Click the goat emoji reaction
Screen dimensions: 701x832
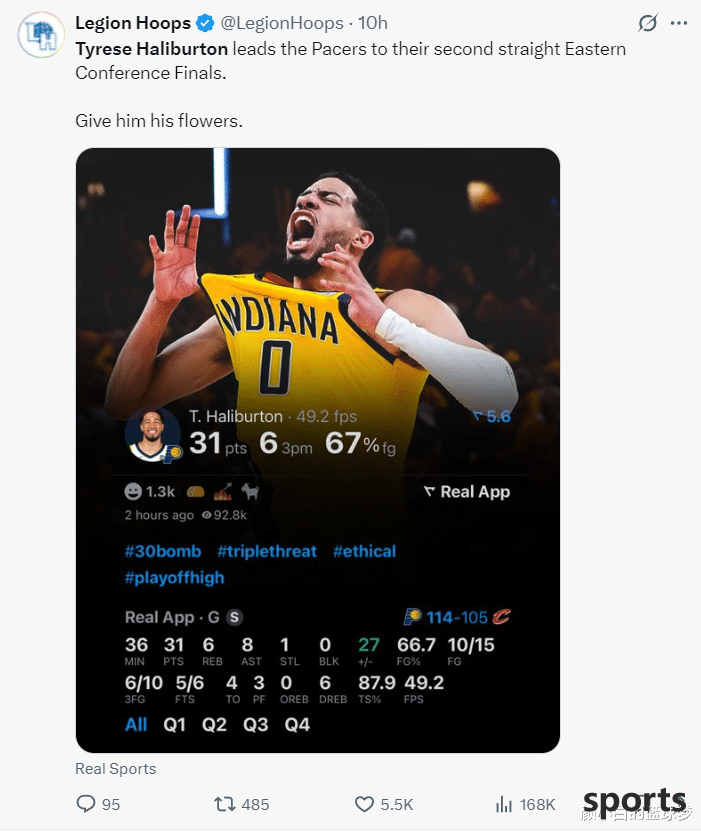point(250,492)
